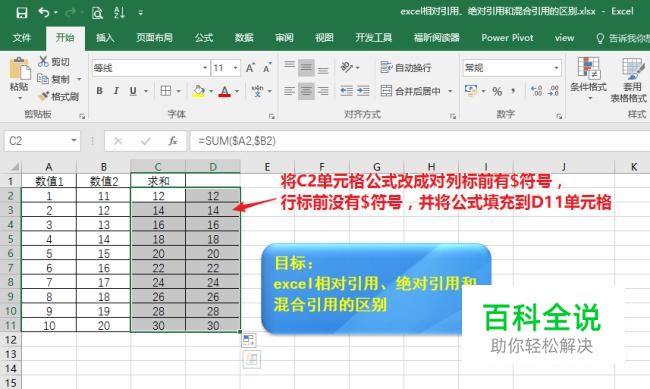Open the font name dropdown (等线)
650x389 pixels.
tap(205, 68)
